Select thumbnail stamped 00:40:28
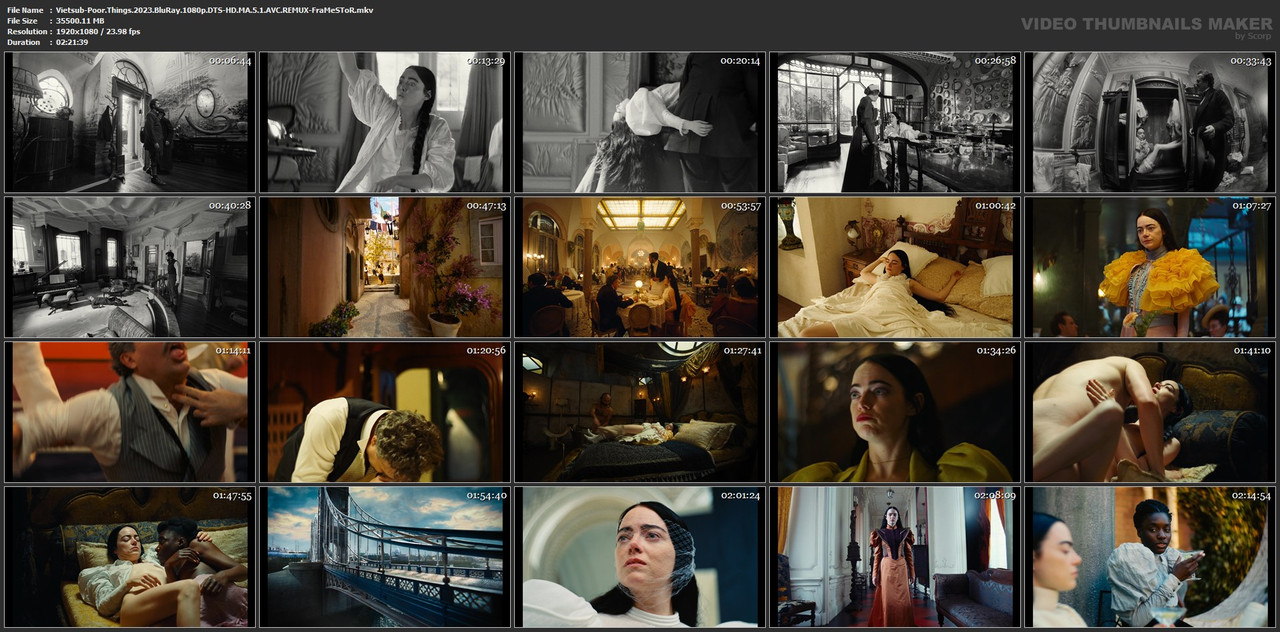Viewport: 1280px width, 632px height. coord(129,267)
